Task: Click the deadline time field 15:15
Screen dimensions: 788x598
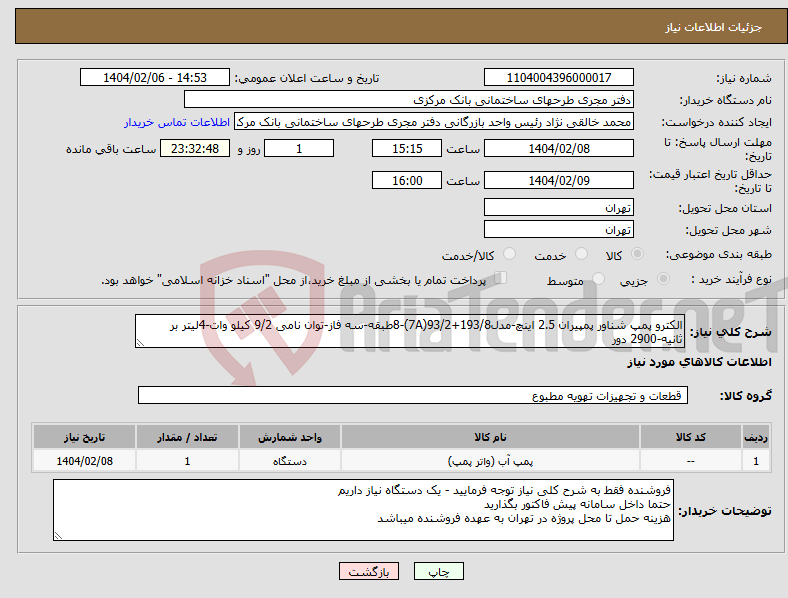Action: [407, 148]
